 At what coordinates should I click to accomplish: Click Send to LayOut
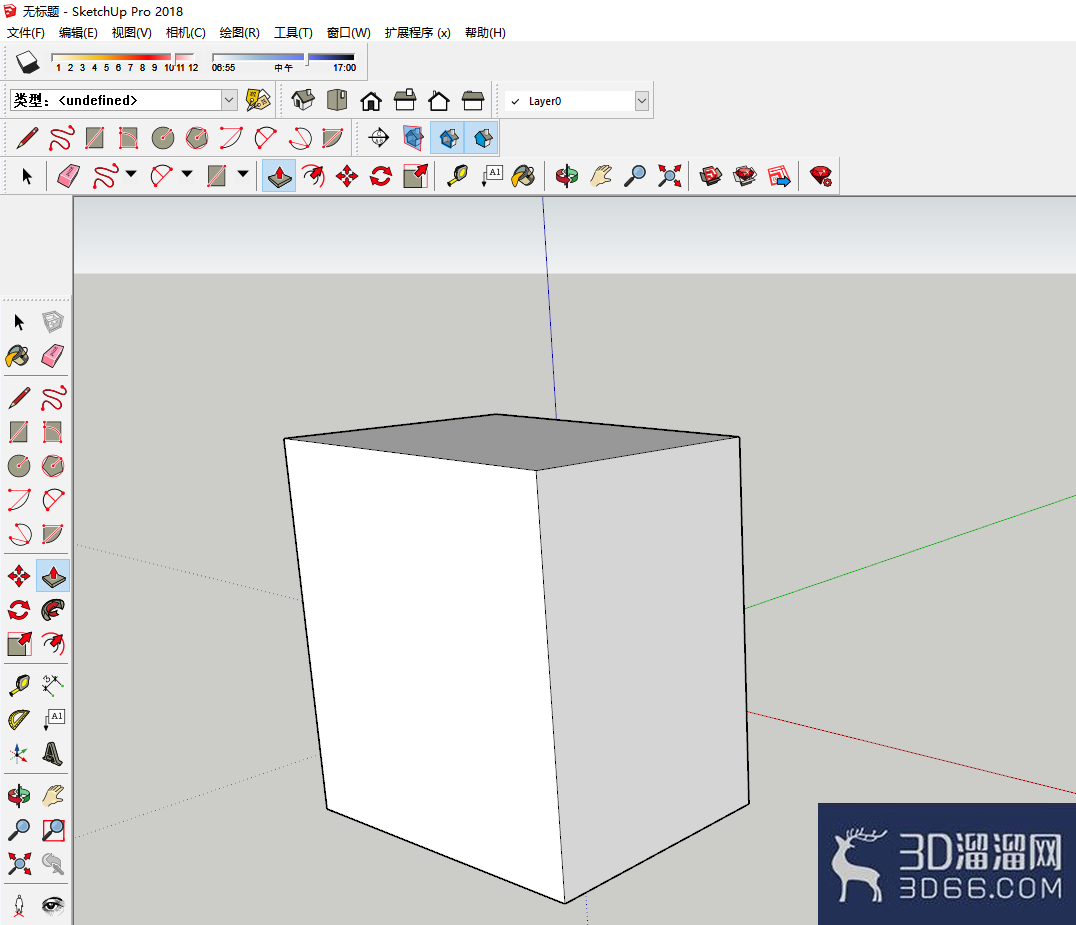coord(779,176)
